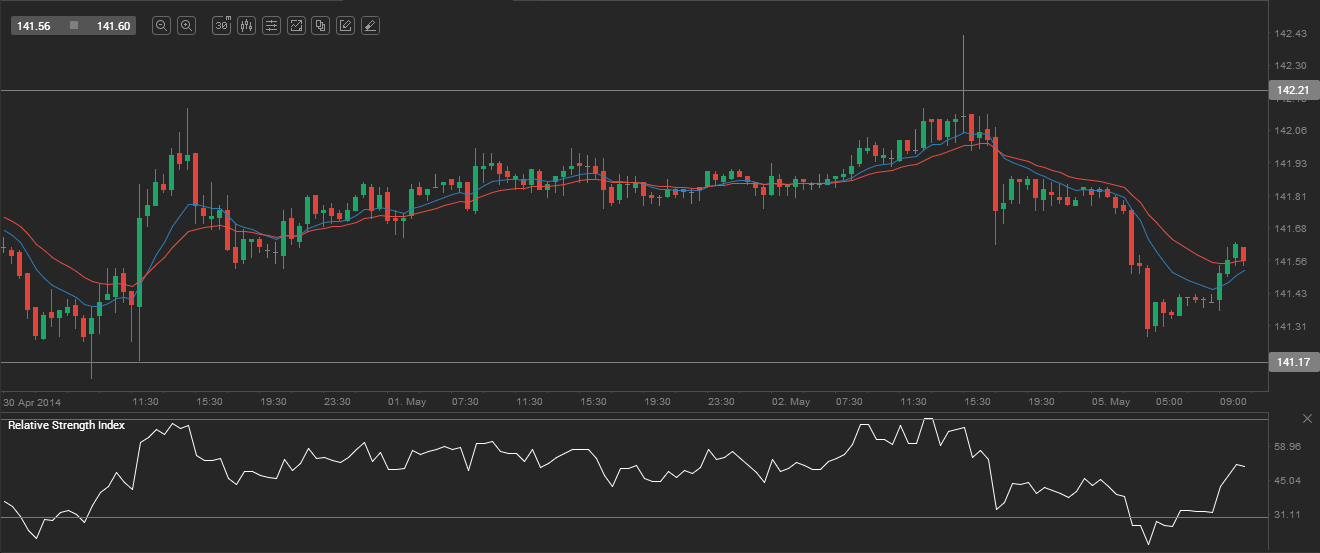Viewport: 1320px width, 553px height.
Task: Open the indicators settings sliders icon
Action: click(x=271, y=26)
